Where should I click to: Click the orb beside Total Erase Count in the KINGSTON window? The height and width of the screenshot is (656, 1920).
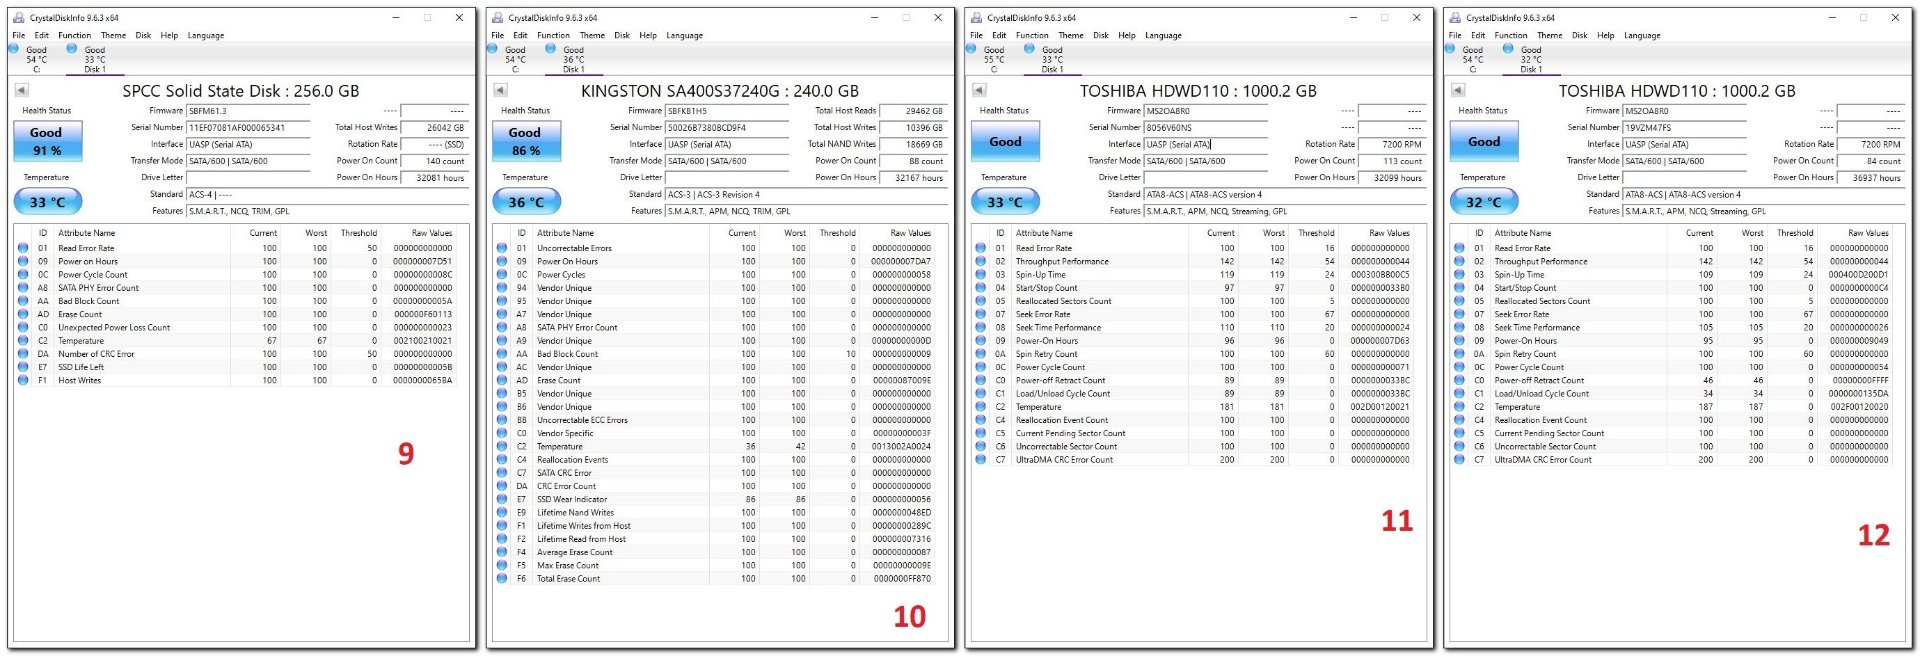click(502, 578)
